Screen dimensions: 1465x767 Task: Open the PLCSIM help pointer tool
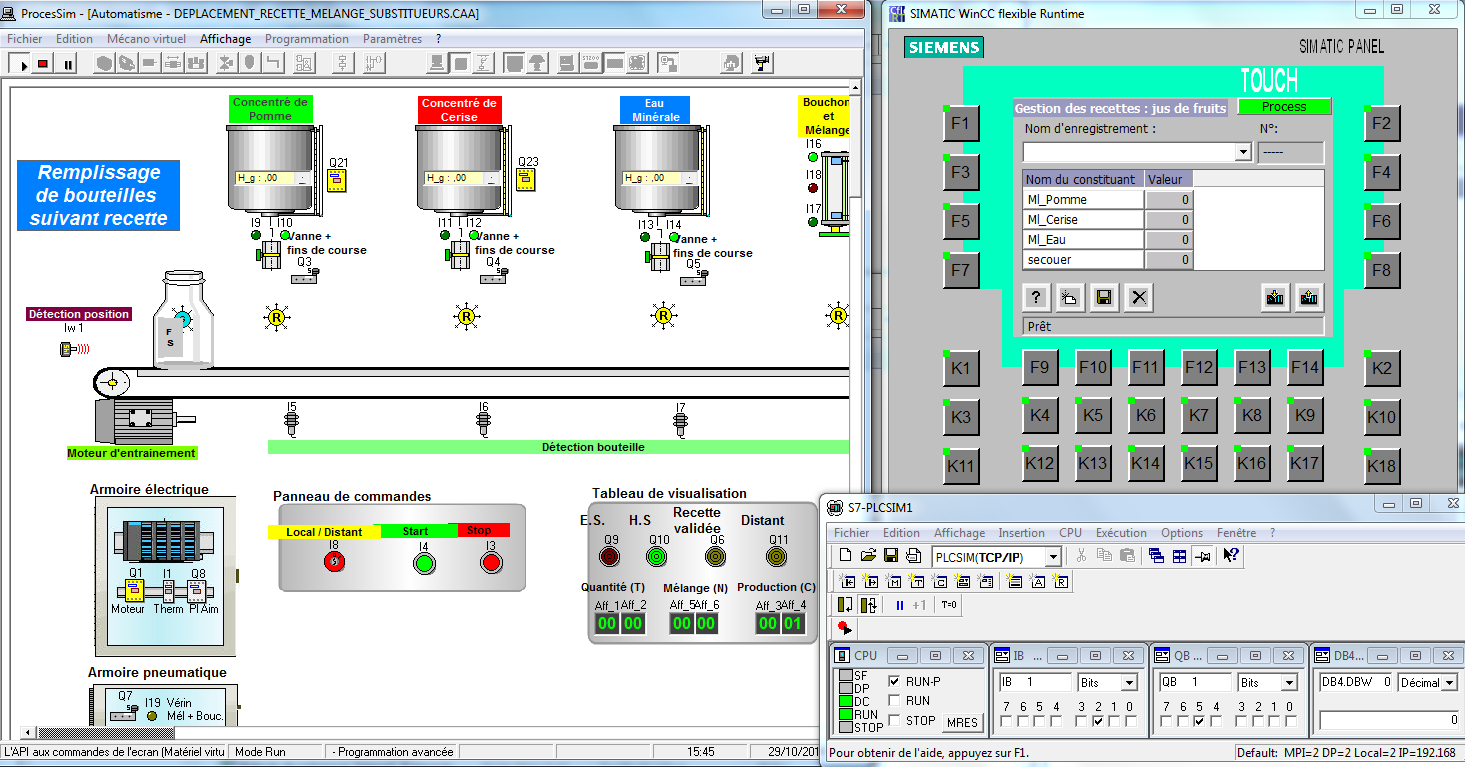[x=1231, y=556]
